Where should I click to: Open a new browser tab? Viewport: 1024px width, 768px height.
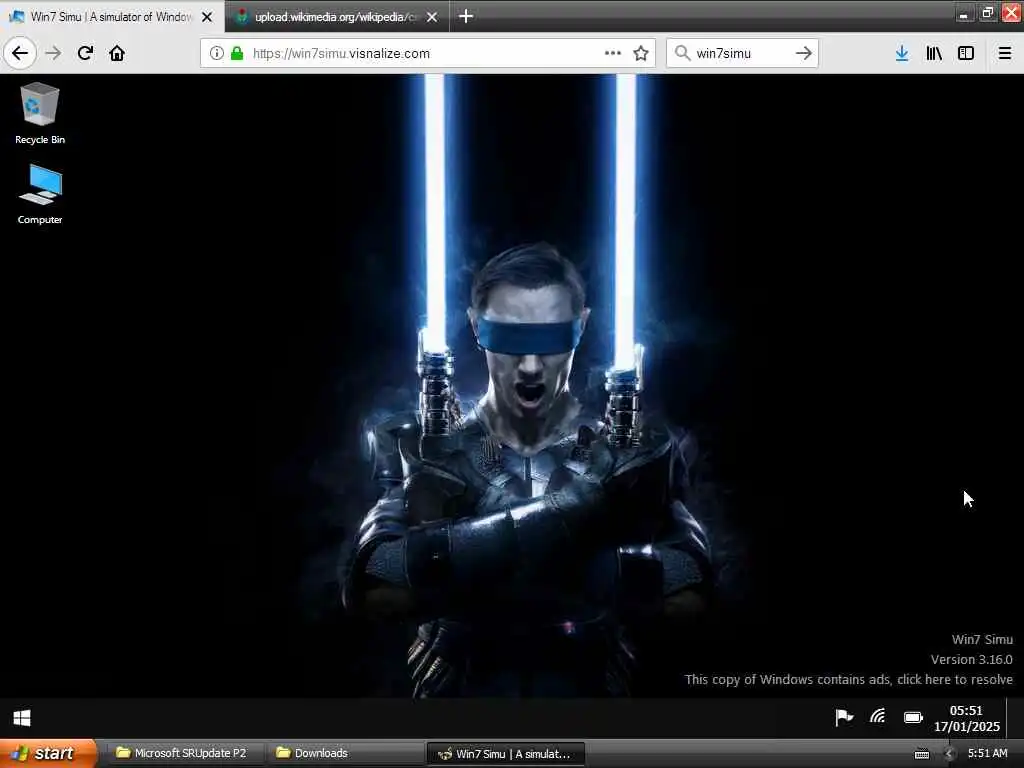tap(466, 16)
